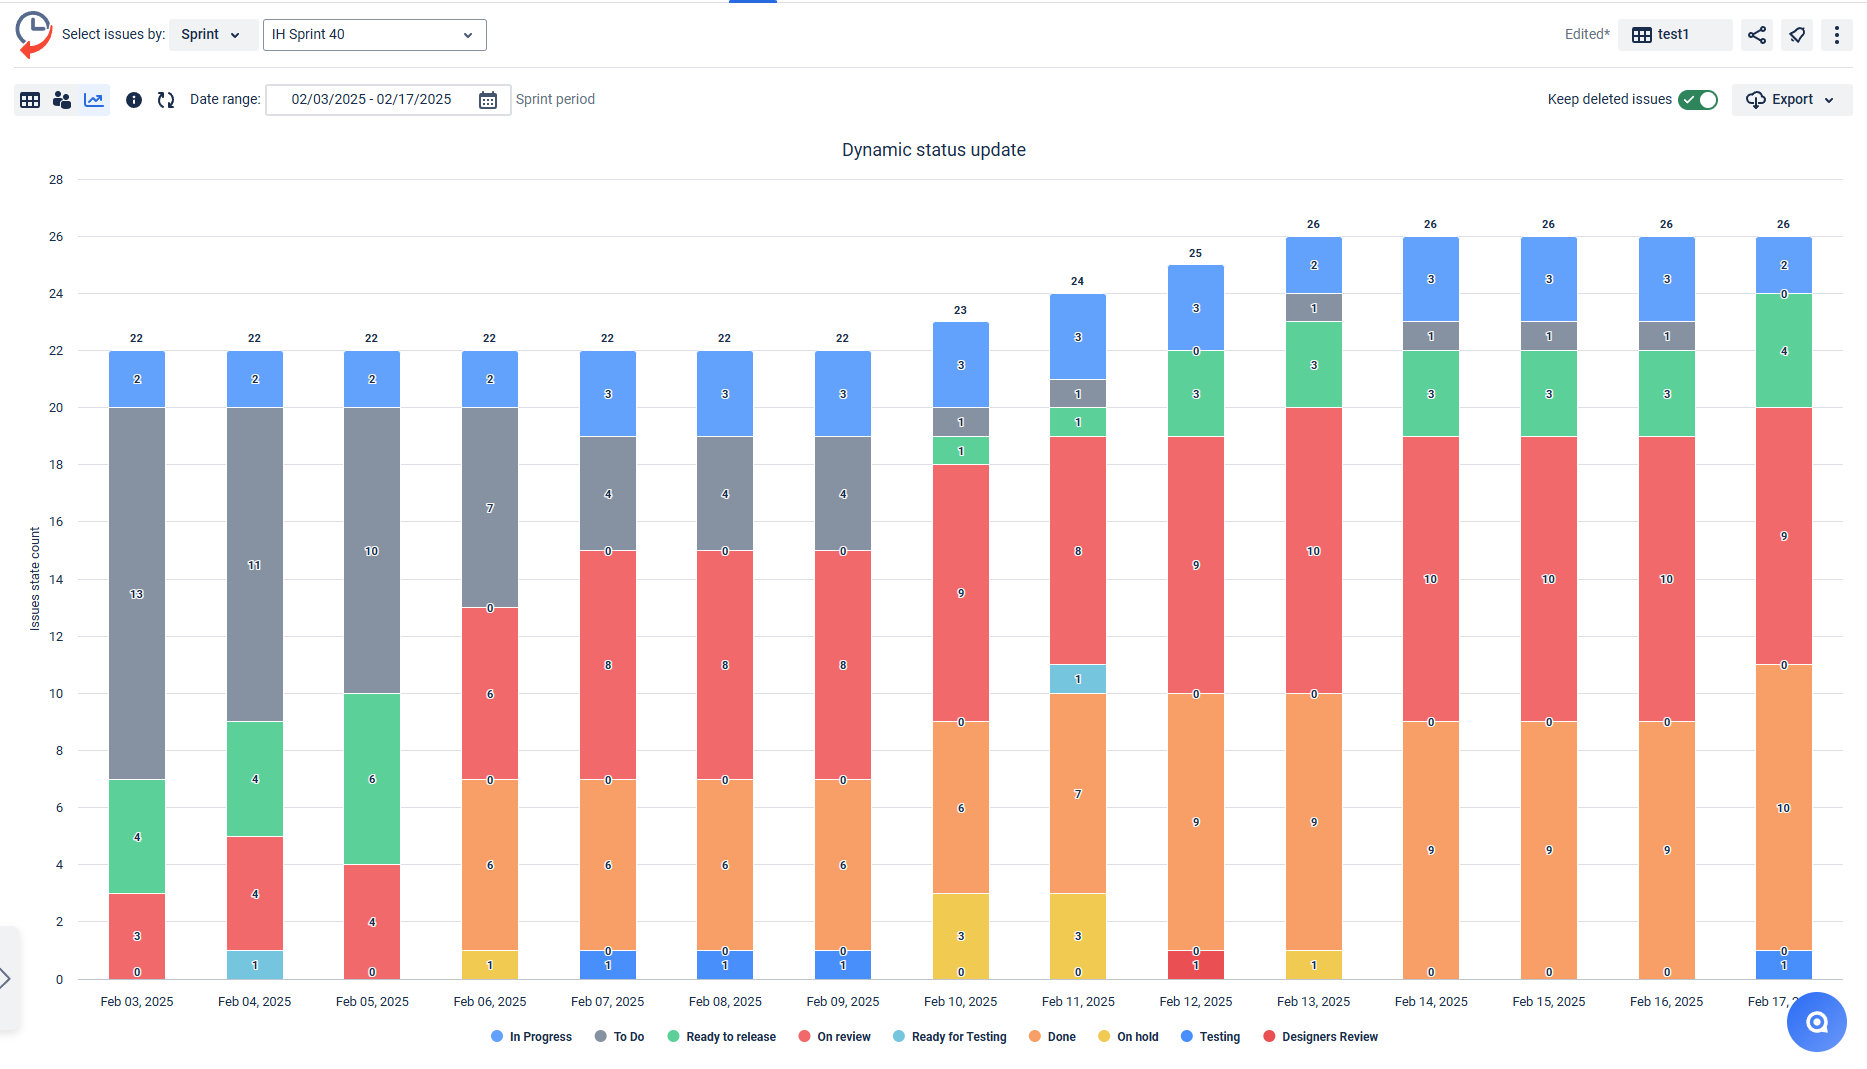
Task: Open the Export dropdown menu
Action: pyautogui.click(x=1791, y=100)
